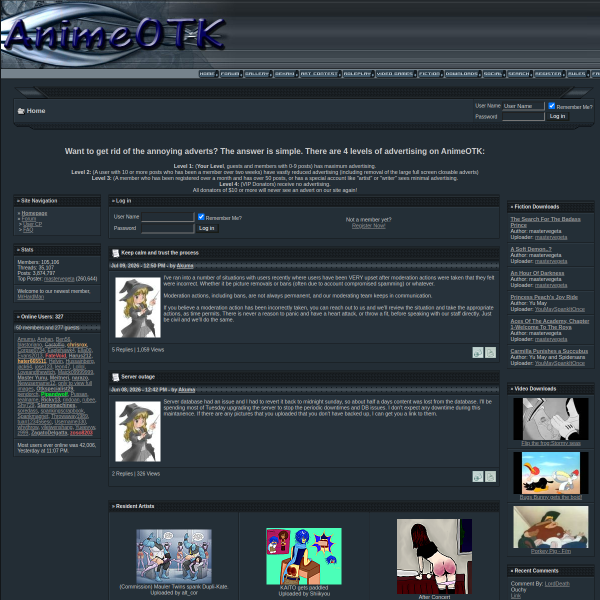Click the Online Users: 327 panel header

coord(57,317)
